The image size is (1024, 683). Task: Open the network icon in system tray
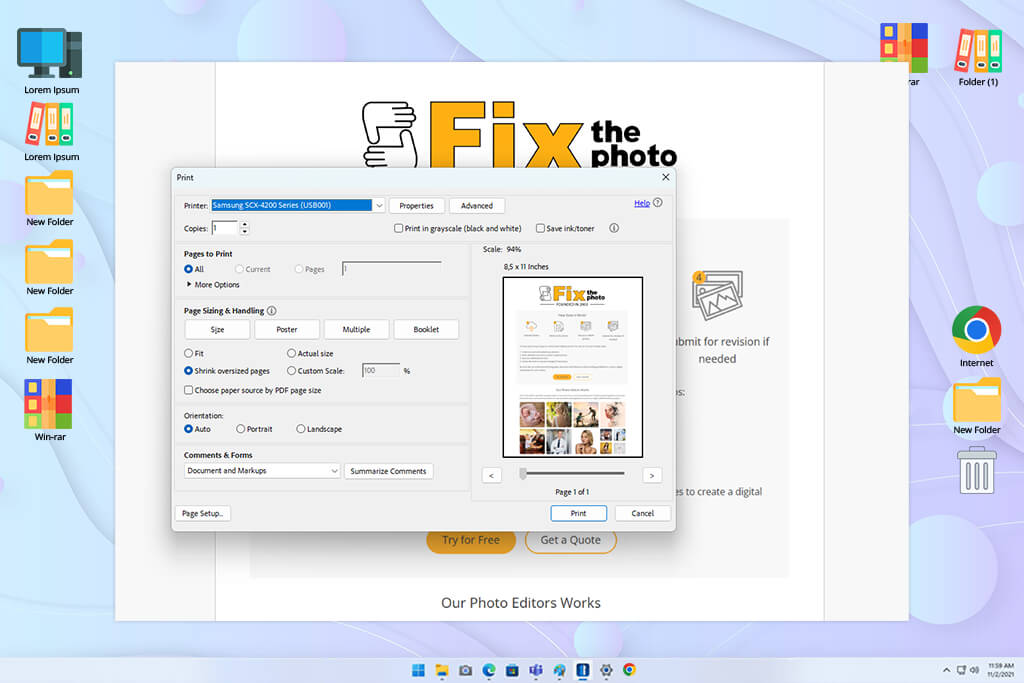click(x=961, y=670)
